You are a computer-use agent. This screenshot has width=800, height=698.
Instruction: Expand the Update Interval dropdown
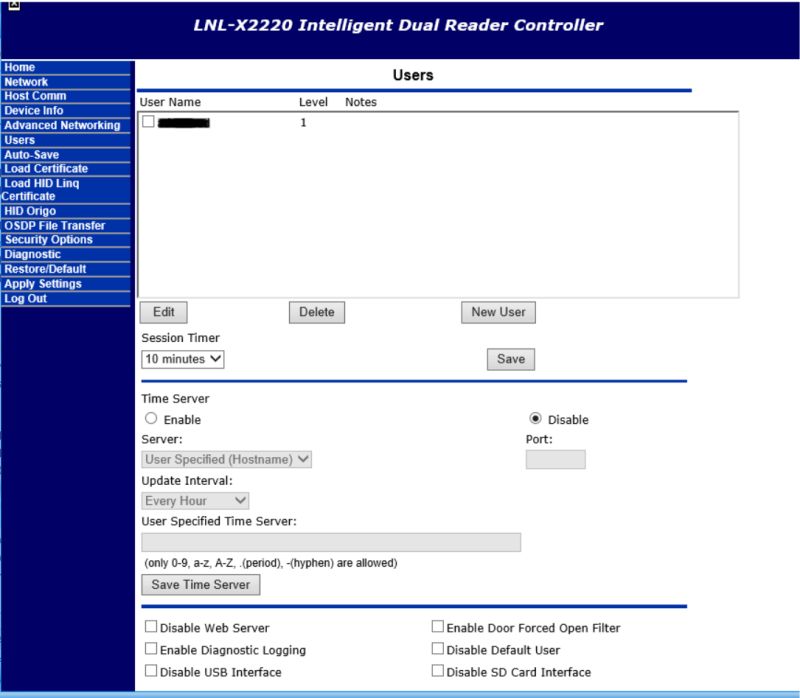[193, 500]
